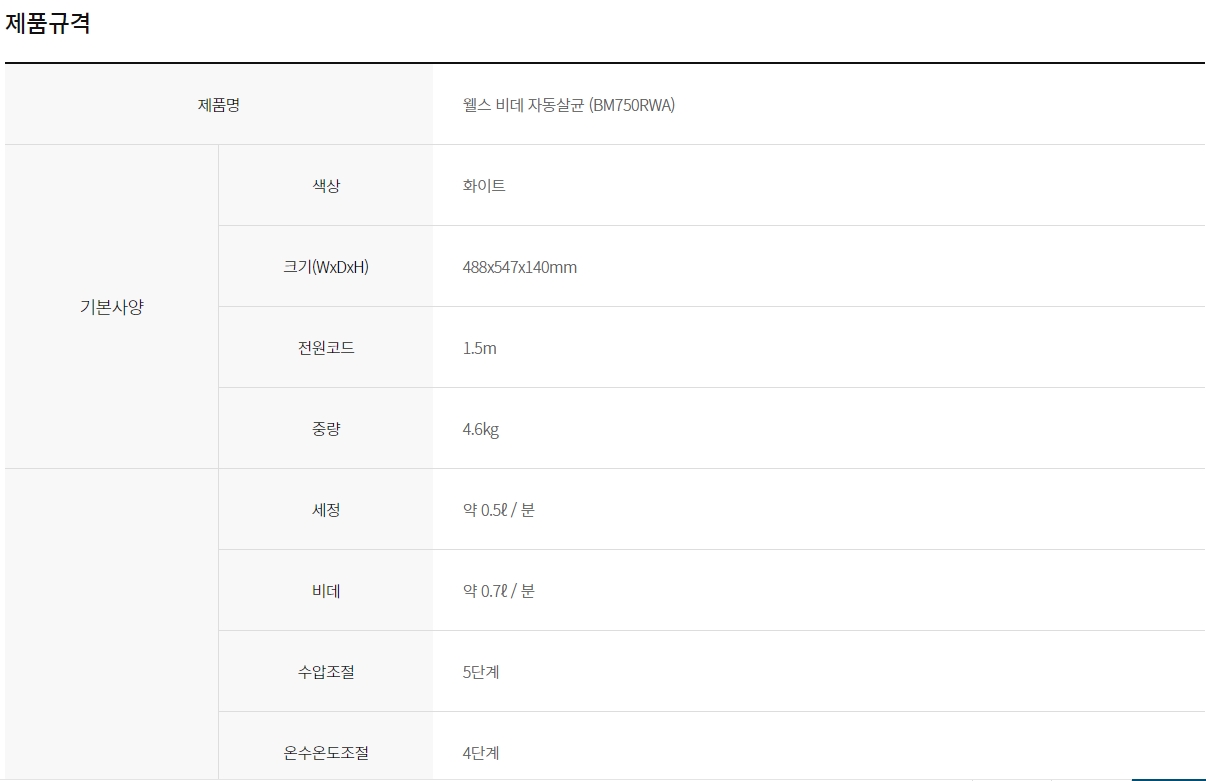This screenshot has width=1206, height=781.
Task: Select the 약 0.5ℓ / 분 value
Action: (498, 510)
